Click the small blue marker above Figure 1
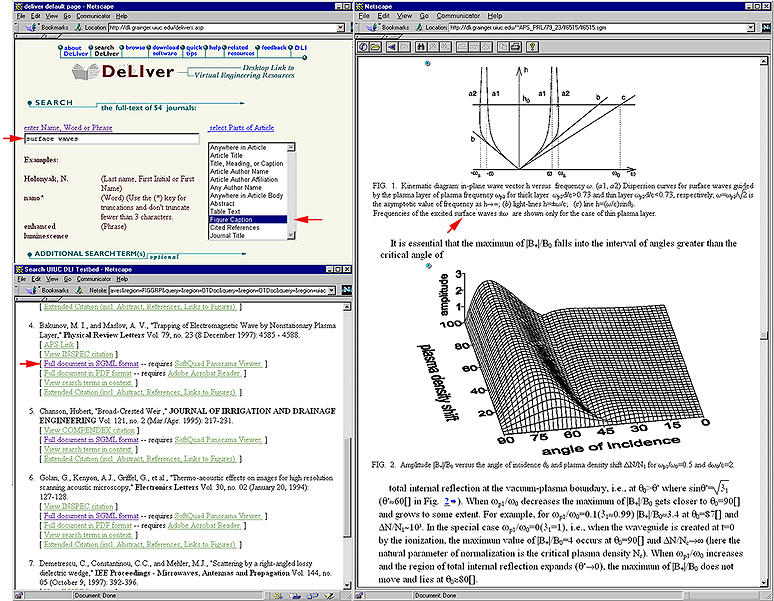Viewport: 774px width, 601px height. 427,63
